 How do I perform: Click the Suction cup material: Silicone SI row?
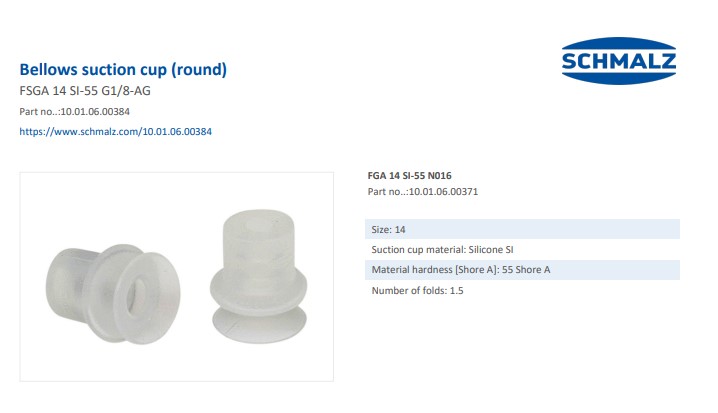coord(522,250)
